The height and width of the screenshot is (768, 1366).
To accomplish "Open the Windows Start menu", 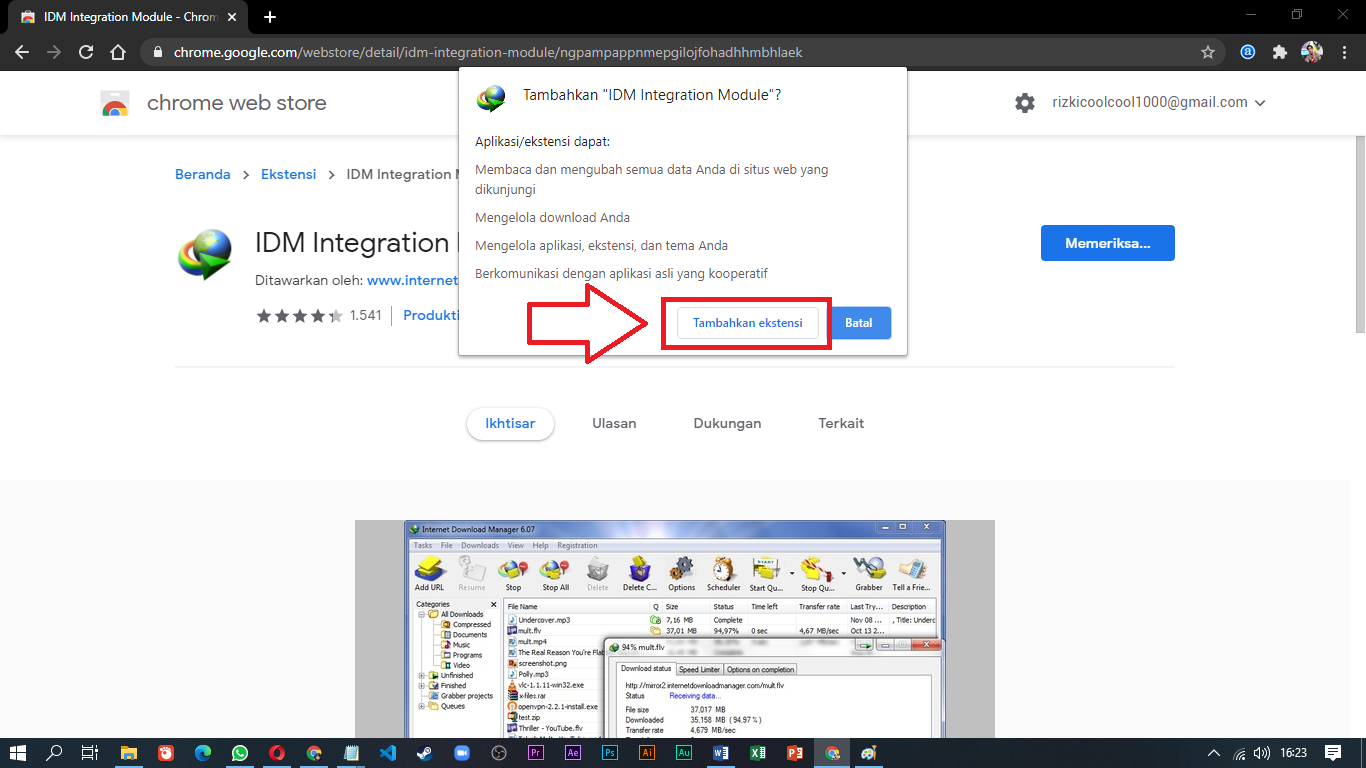I will (x=18, y=753).
